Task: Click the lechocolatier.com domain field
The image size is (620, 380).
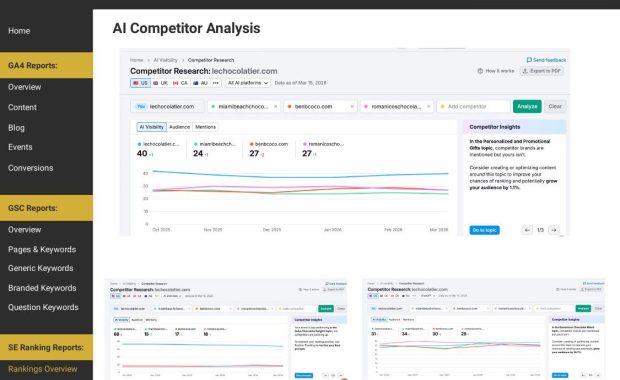Action: [x=167, y=106]
